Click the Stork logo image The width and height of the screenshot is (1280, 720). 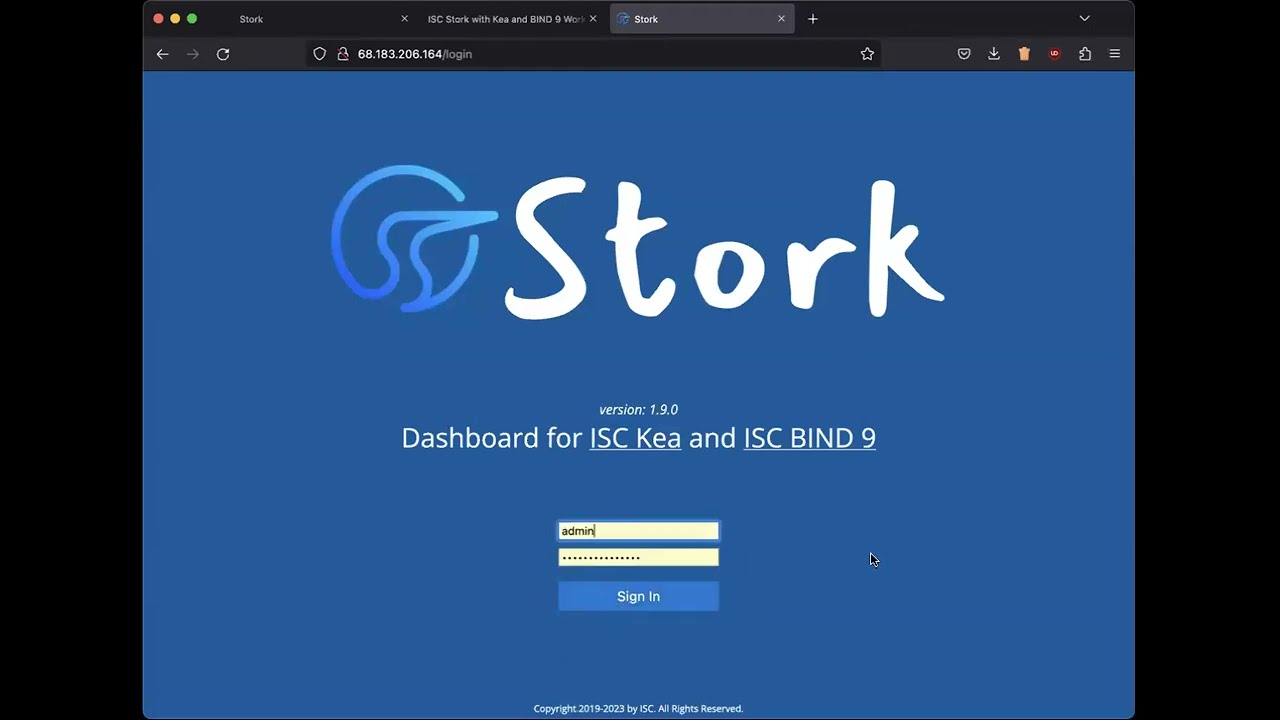[x=637, y=241]
